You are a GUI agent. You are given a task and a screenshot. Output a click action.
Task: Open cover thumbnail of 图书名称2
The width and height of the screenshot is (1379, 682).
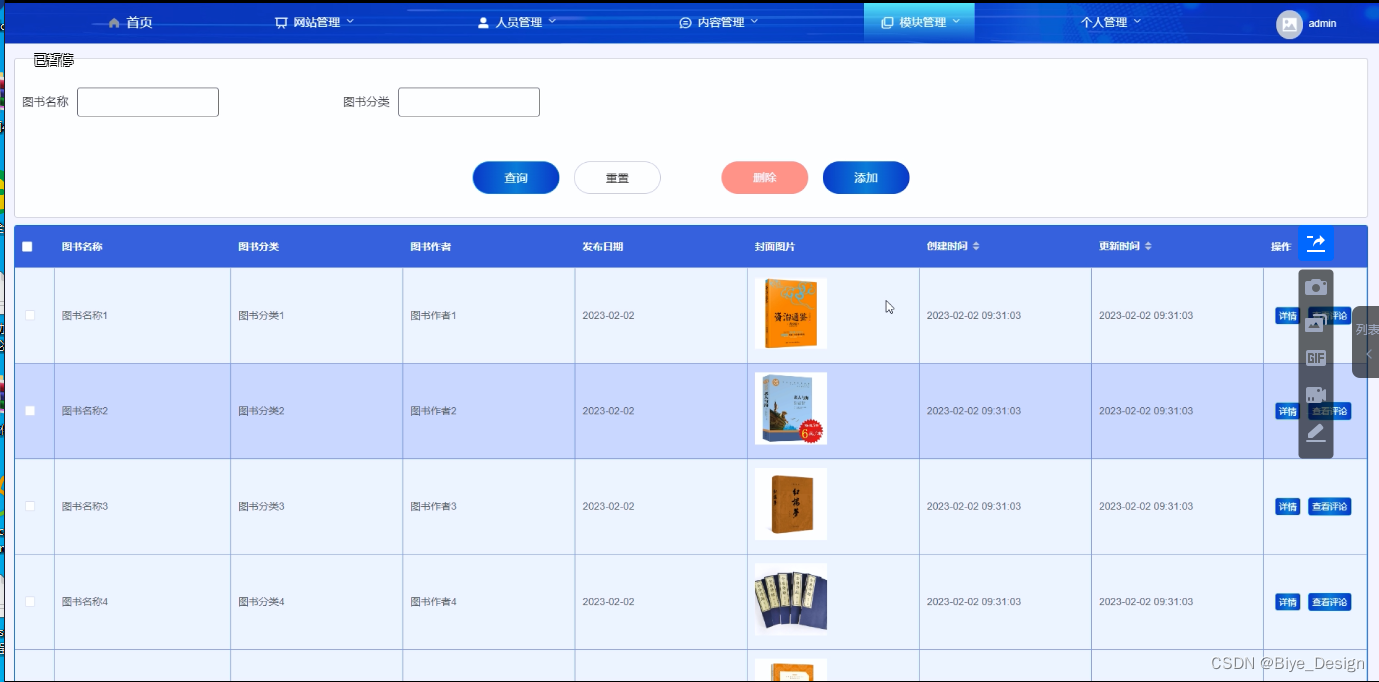(791, 408)
